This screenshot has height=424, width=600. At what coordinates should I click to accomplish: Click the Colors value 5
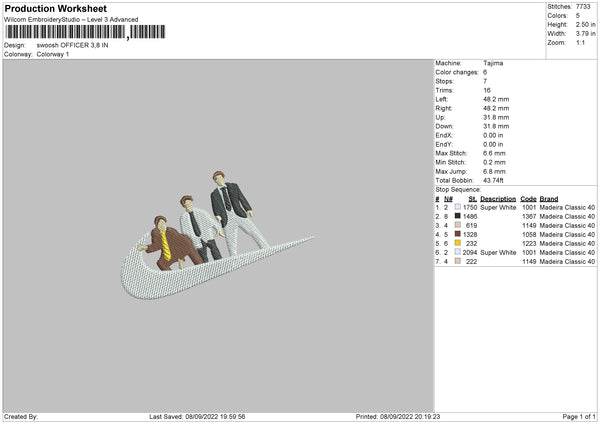[x=578, y=16]
